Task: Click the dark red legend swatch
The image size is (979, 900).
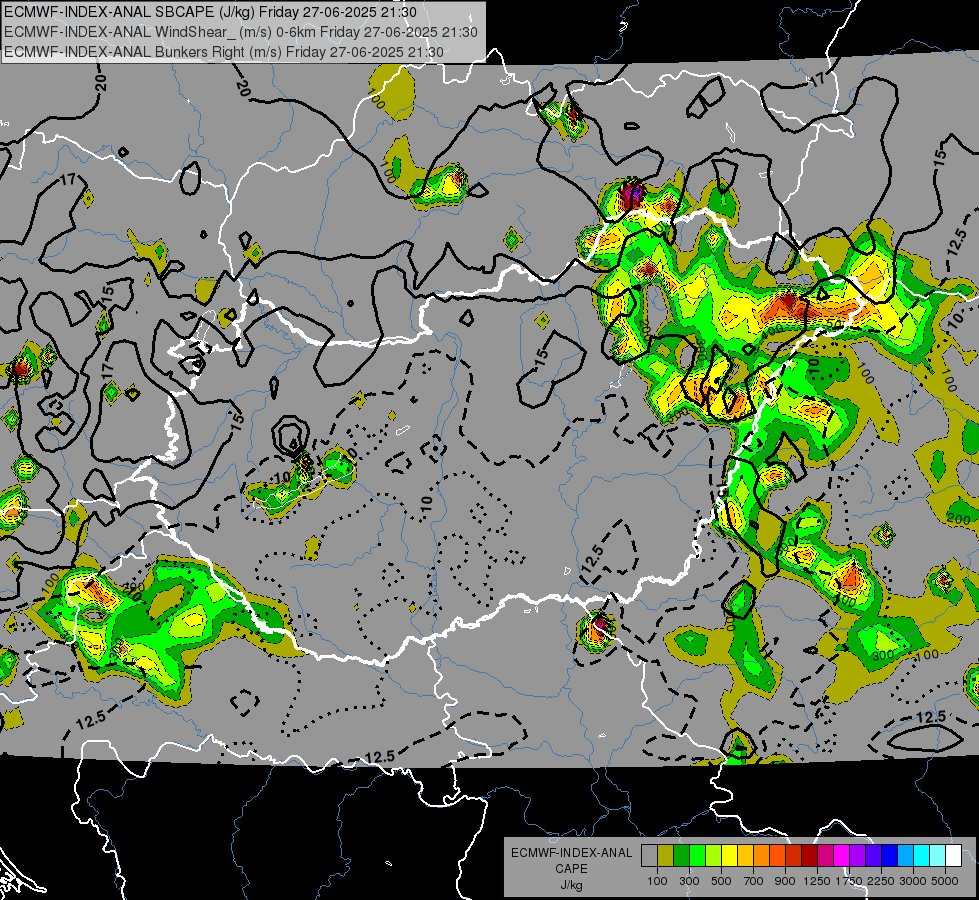Action: click(810, 856)
